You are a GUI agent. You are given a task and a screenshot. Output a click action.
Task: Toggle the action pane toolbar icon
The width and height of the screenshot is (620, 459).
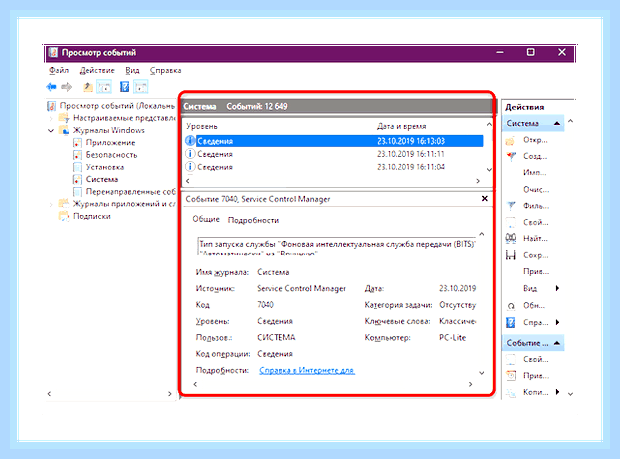(141, 87)
